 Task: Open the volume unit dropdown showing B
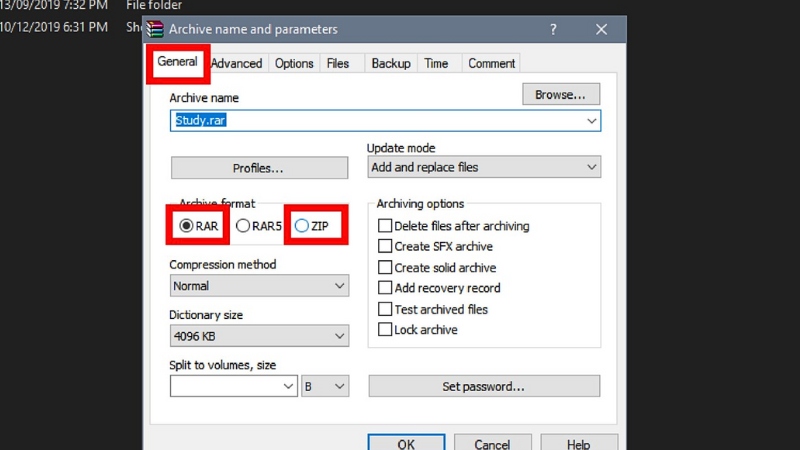[325, 386]
